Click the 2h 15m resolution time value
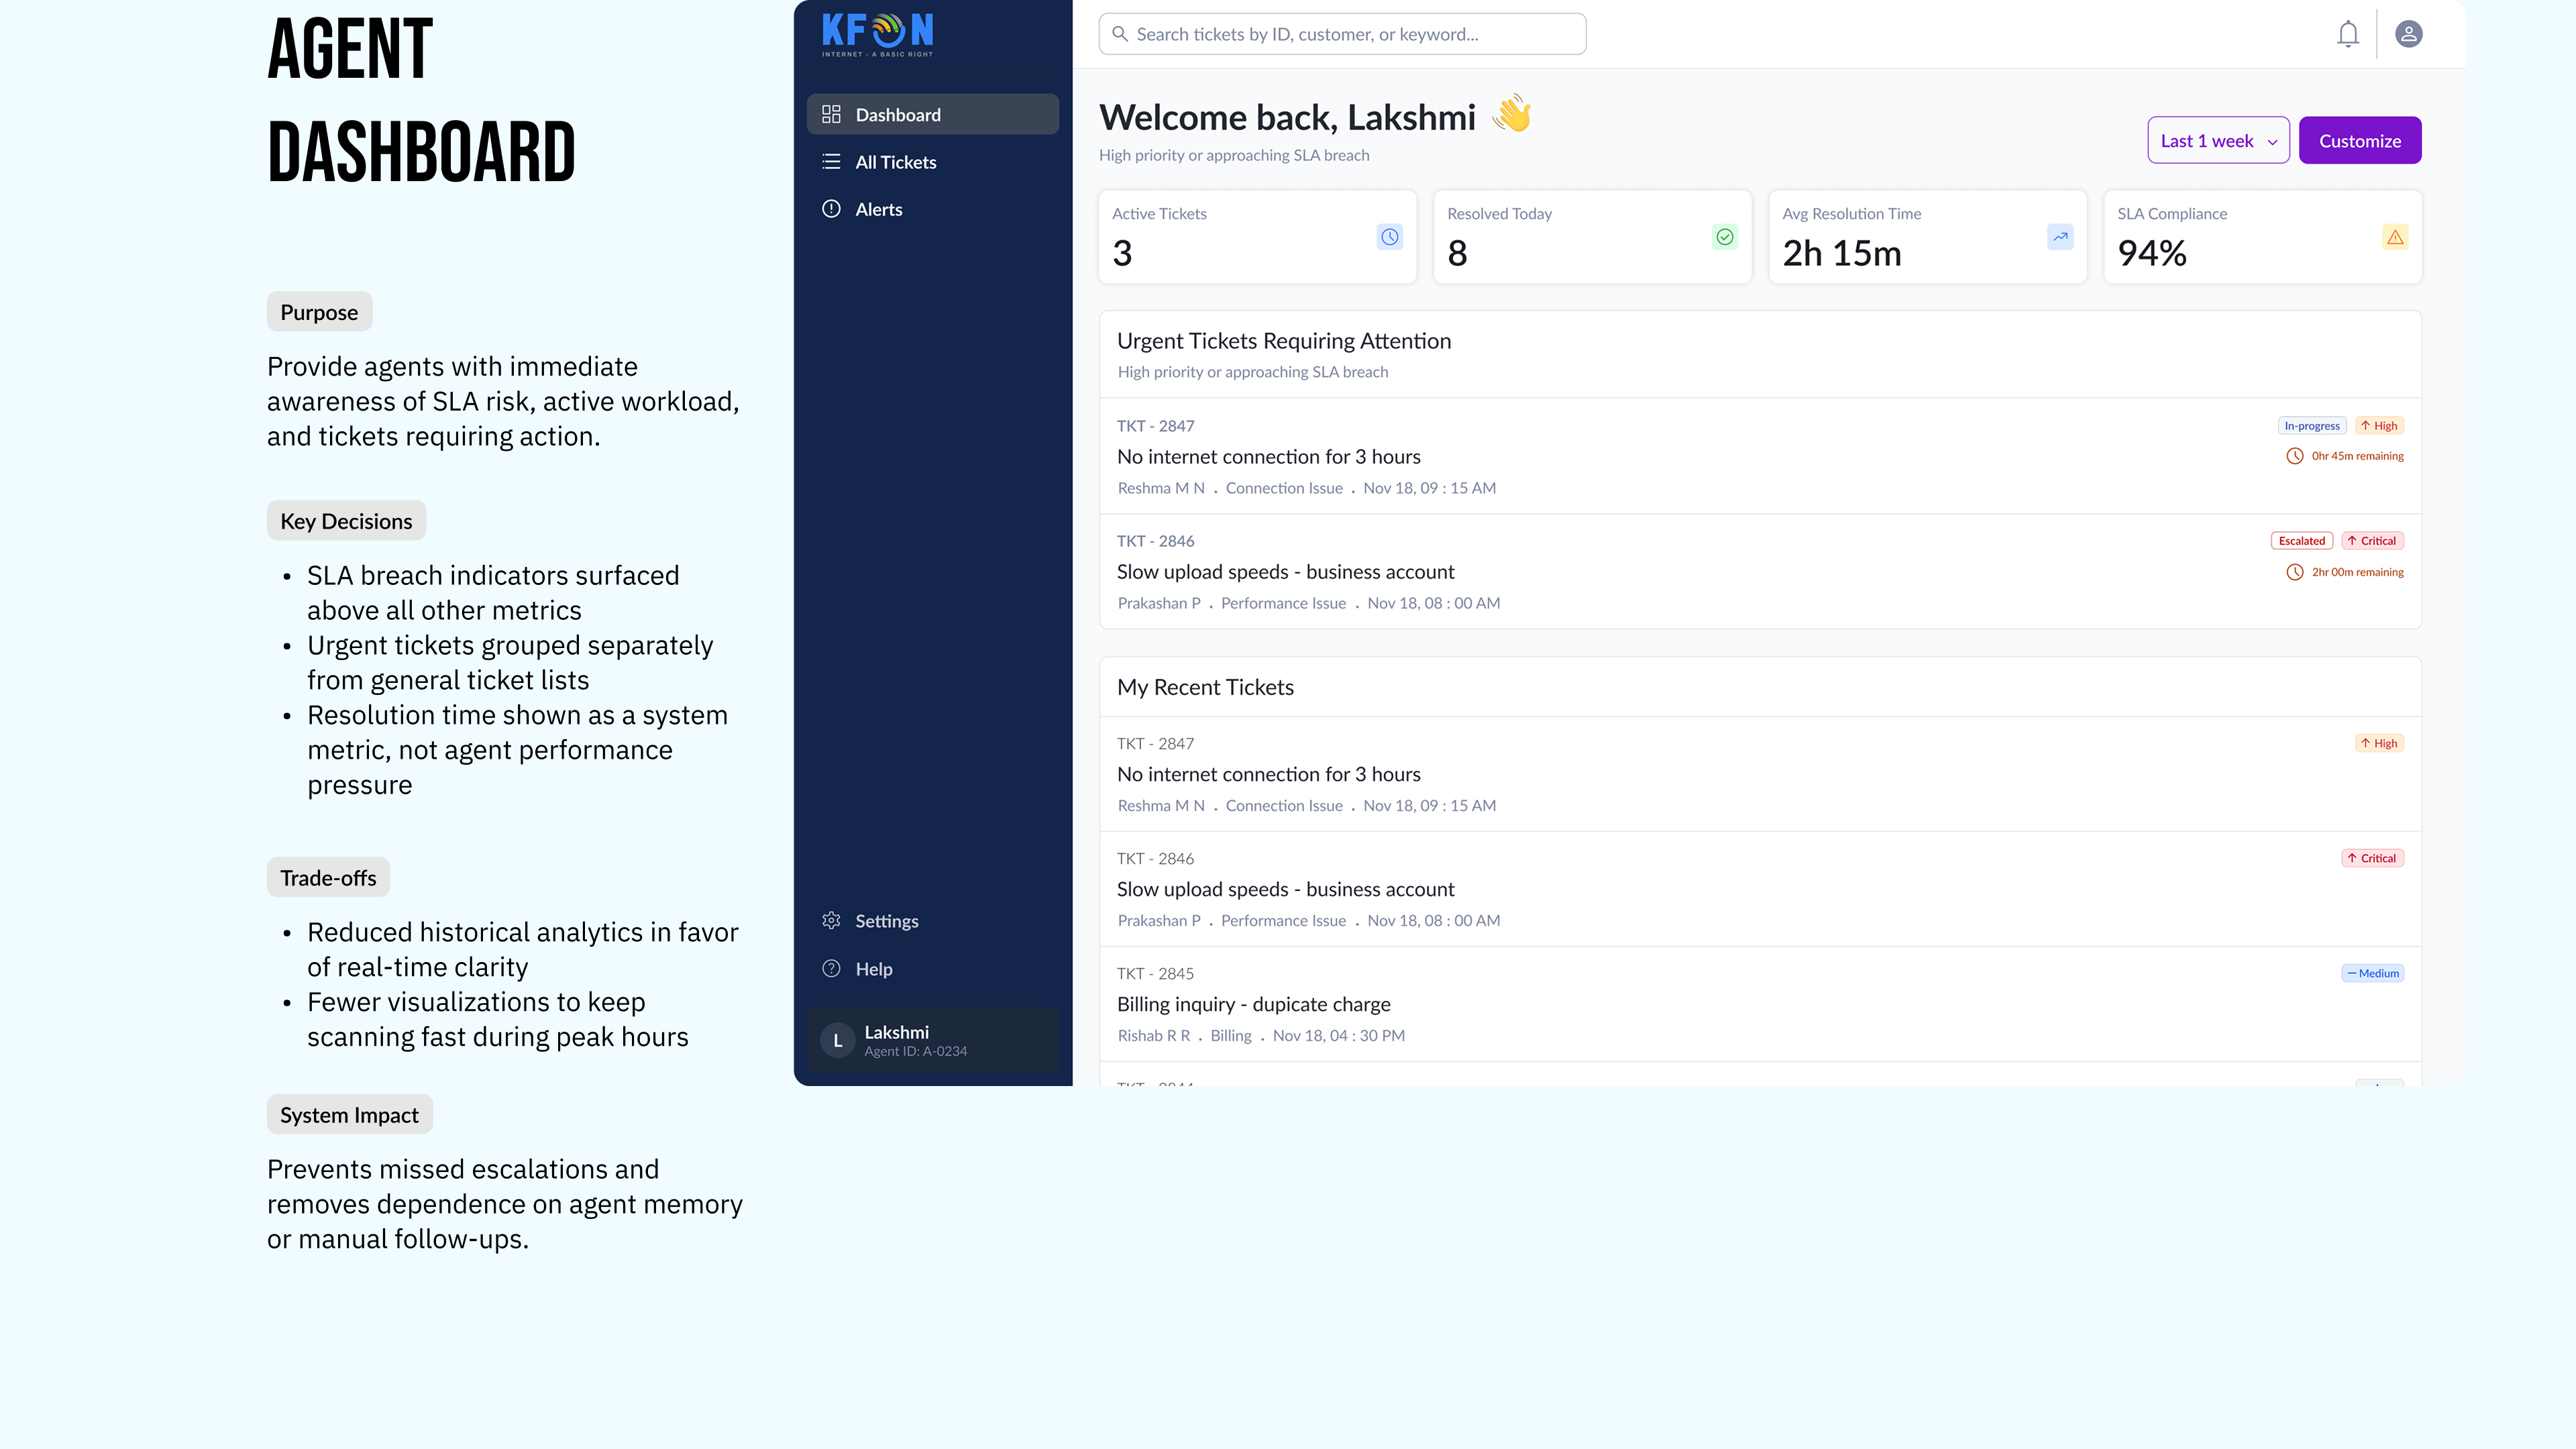This screenshot has height=1449, width=2576. pyautogui.click(x=1842, y=253)
